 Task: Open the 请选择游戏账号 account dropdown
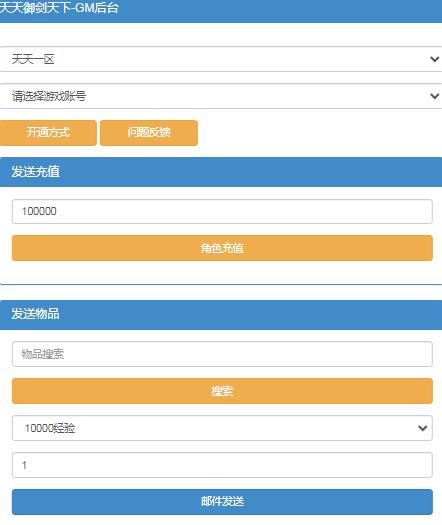click(221, 96)
